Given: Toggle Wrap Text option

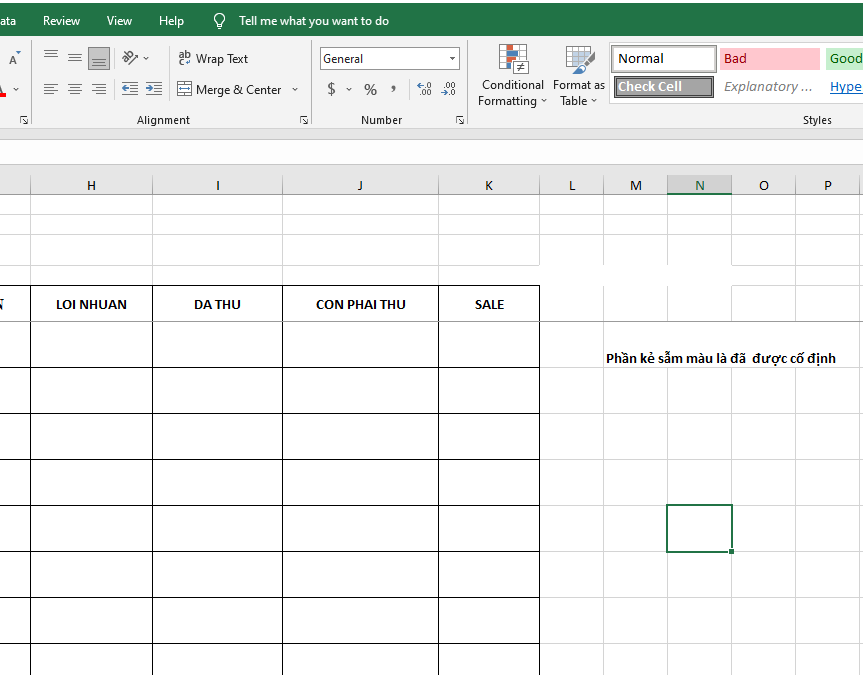Looking at the screenshot, I should (213, 58).
